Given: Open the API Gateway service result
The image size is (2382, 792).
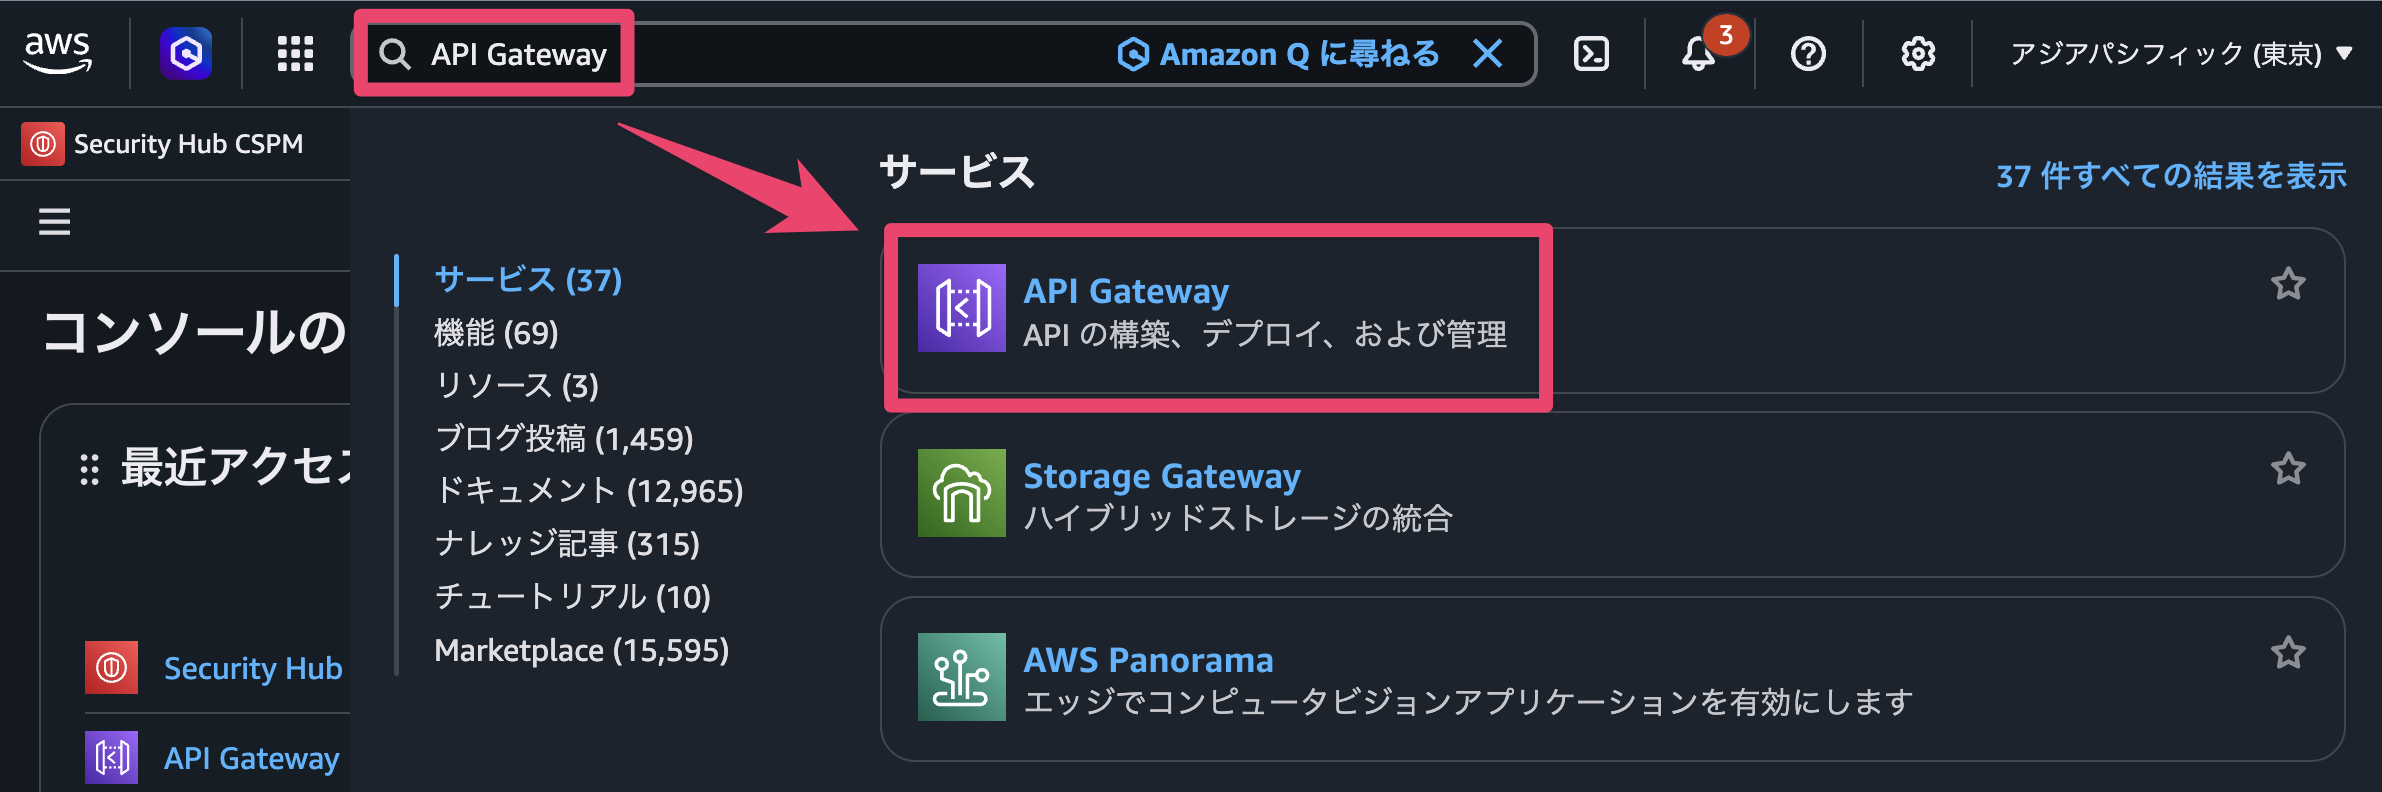Looking at the screenshot, I should pos(1126,291).
